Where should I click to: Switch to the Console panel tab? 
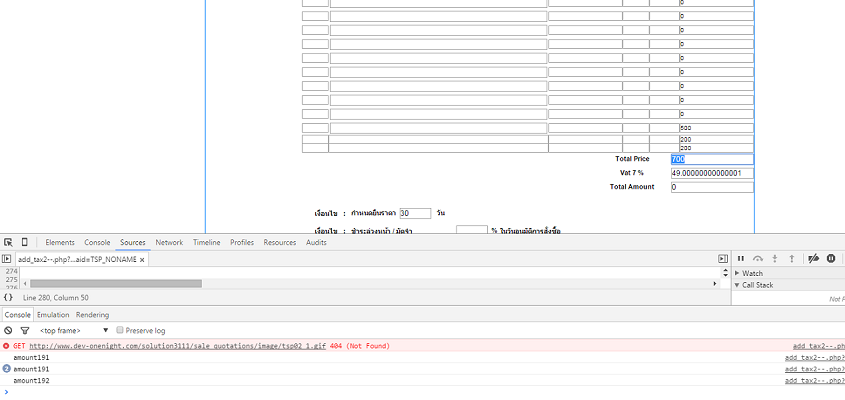(x=98, y=243)
